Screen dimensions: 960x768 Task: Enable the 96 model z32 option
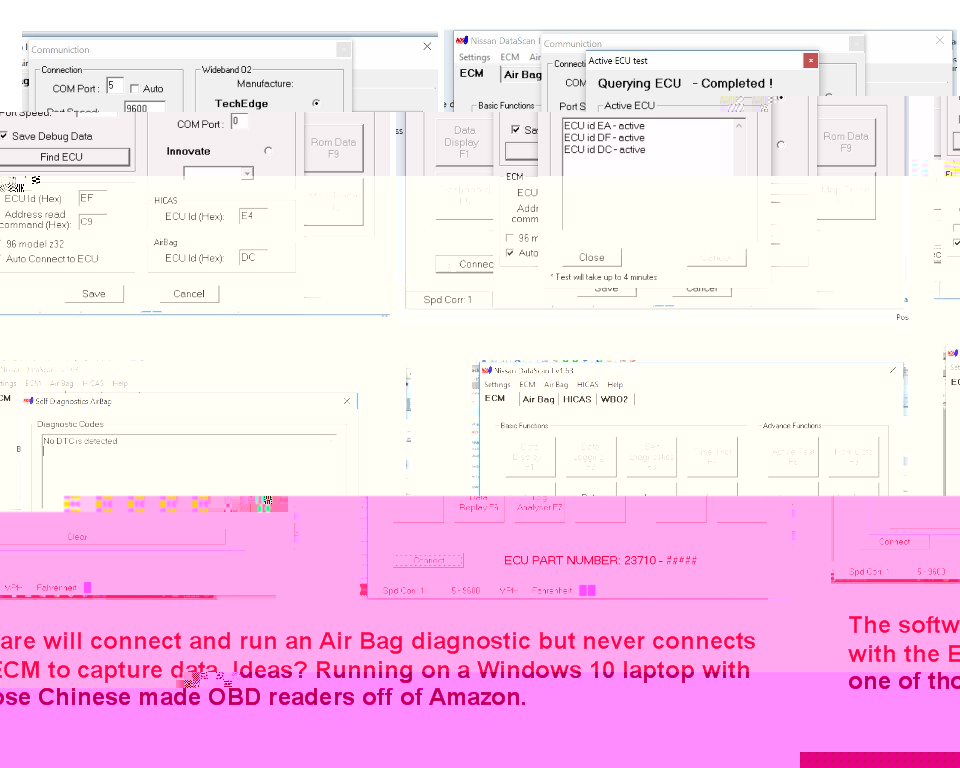(32, 244)
